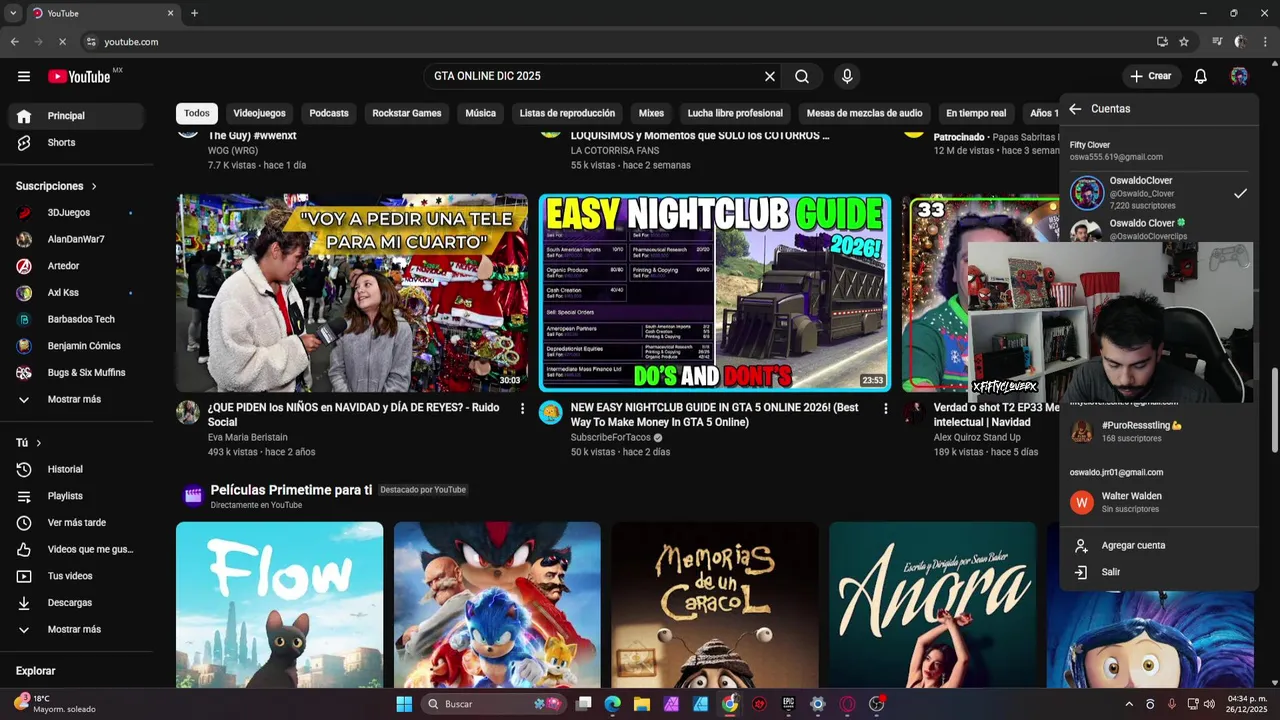Select the Rockstar Games filter chip
This screenshot has height=720, width=1280.
pyautogui.click(x=407, y=113)
